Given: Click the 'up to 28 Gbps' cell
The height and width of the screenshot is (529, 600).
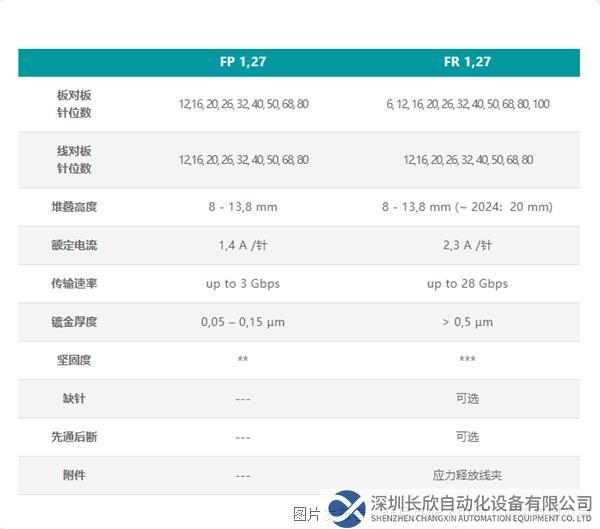Looking at the screenshot, I should 467,284.
